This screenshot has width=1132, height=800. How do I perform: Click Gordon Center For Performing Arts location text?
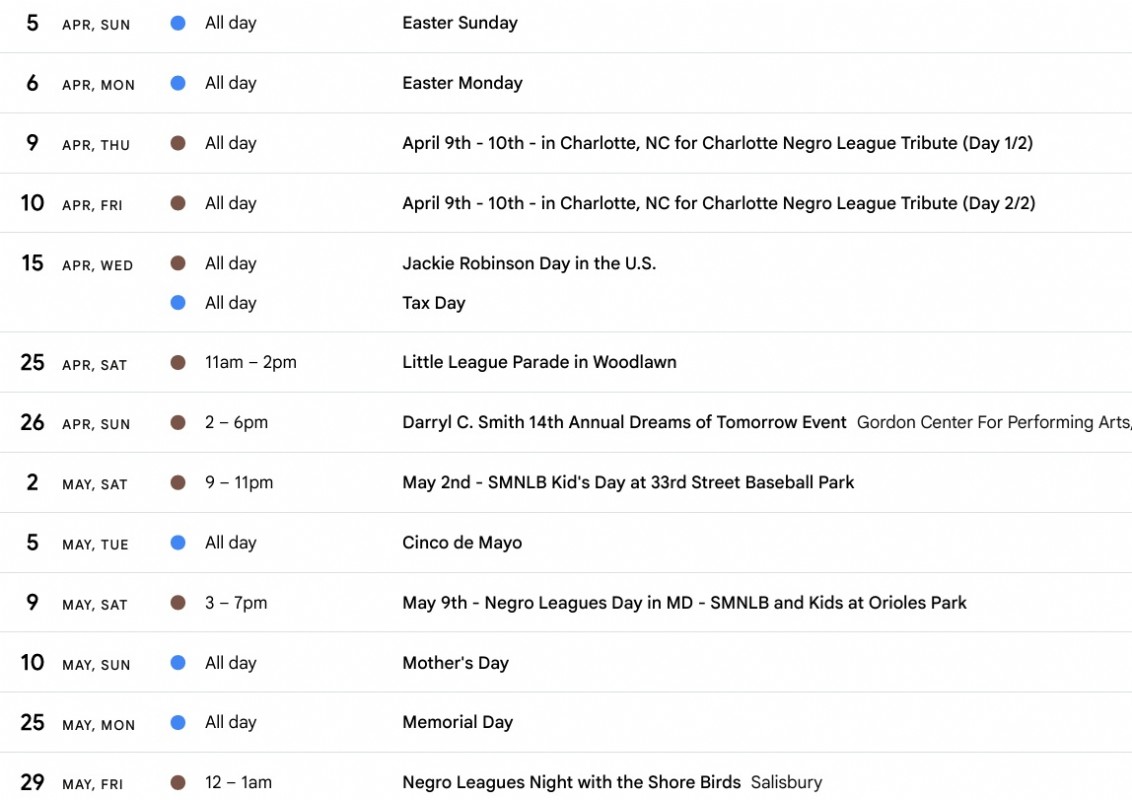pyautogui.click(x=992, y=422)
